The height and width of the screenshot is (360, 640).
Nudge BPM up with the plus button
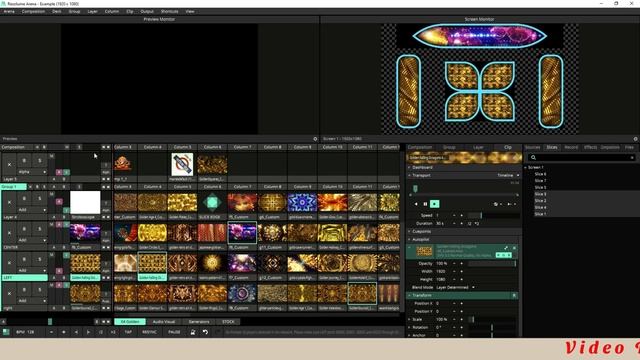pyautogui.click(x=63, y=332)
